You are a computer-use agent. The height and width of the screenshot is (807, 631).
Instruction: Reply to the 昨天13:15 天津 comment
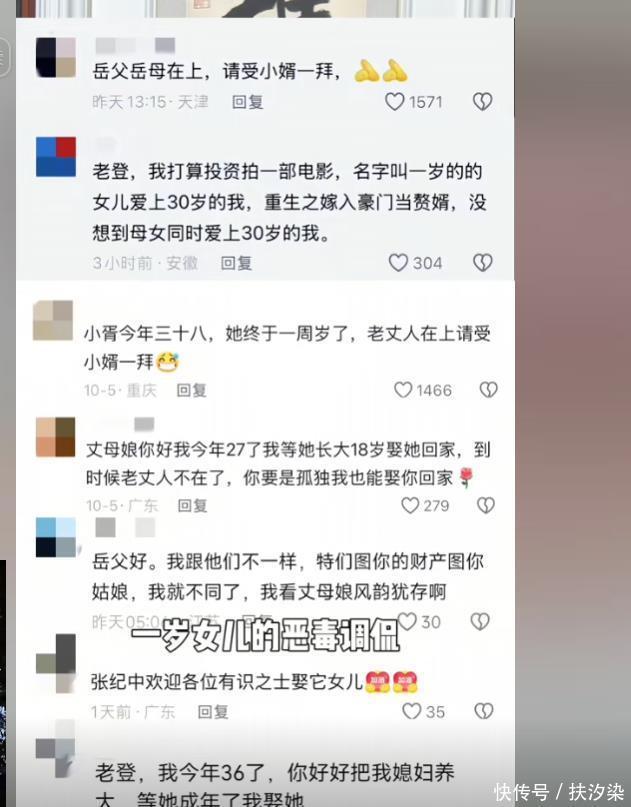[x=248, y=102]
